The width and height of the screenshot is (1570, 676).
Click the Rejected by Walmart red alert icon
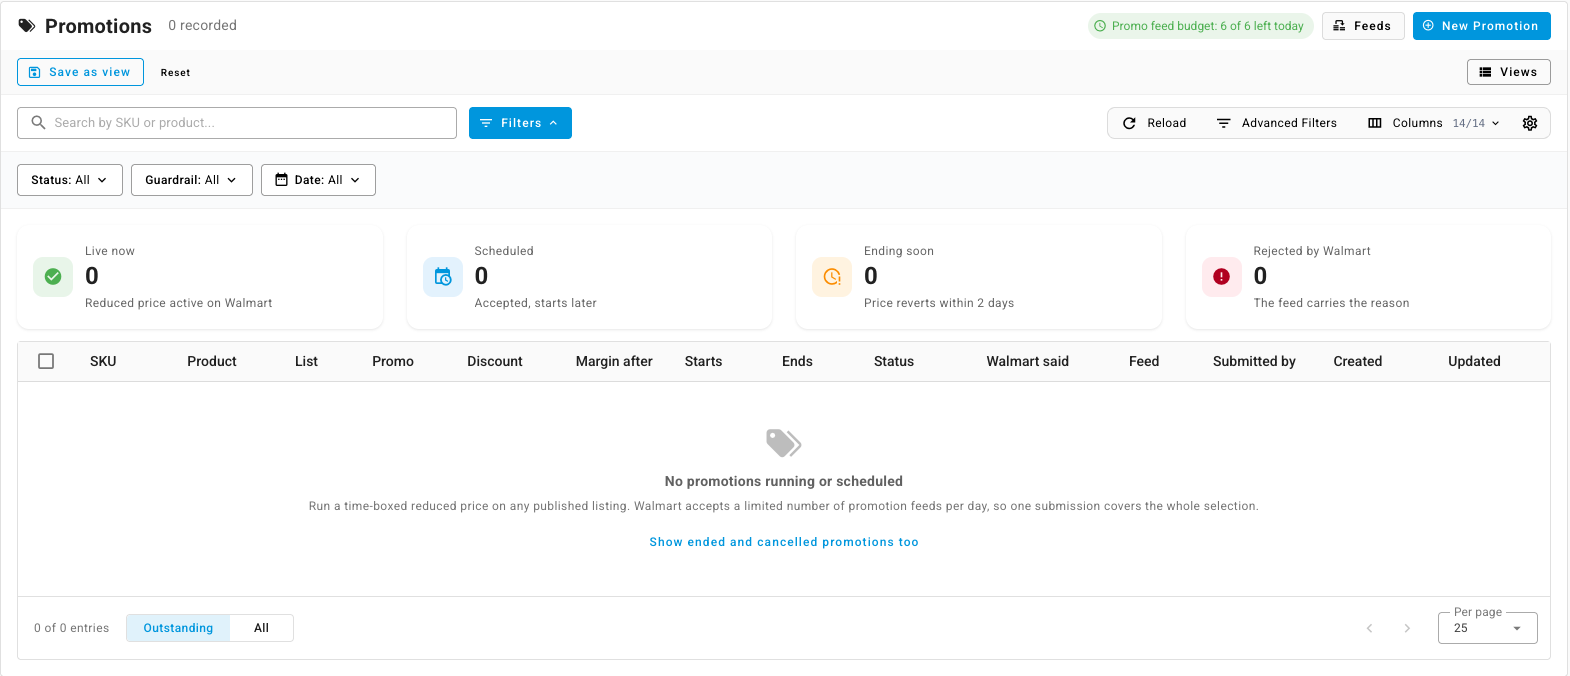[x=1222, y=277]
